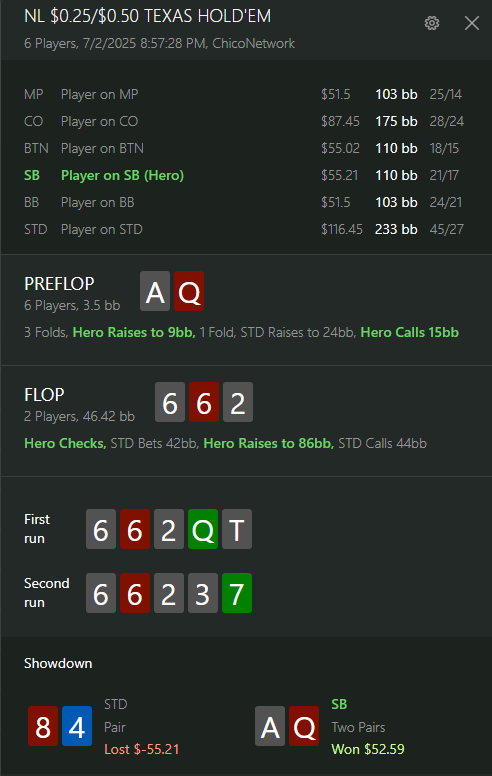The image size is (492, 776).
Task: Click the green Queen in first run
Action: pos(203,529)
